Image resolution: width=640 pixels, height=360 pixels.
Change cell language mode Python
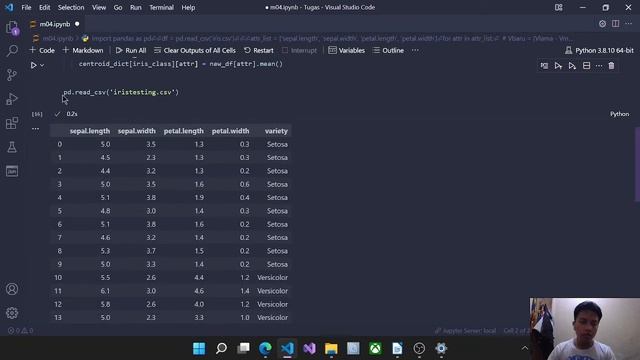[619, 114]
